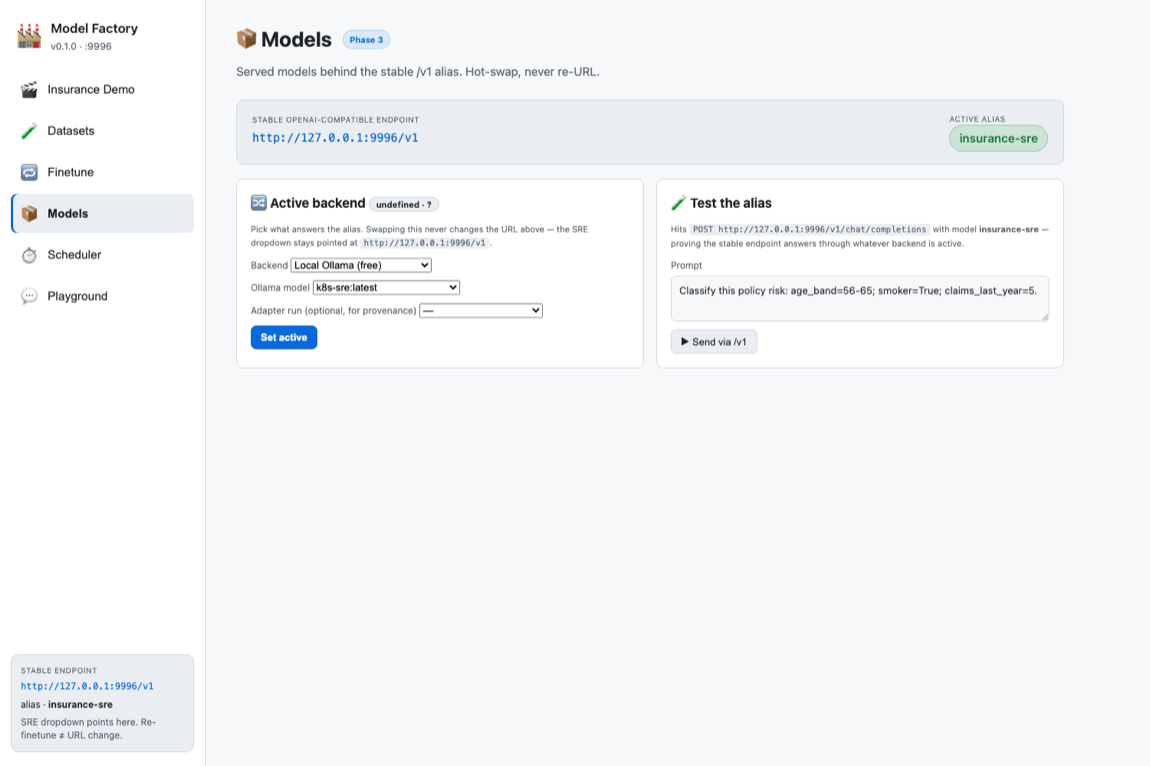The height and width of the screenshot is (766, 1150).
Task: Click the package icon beside Models heading
Action: coord(246,39)
